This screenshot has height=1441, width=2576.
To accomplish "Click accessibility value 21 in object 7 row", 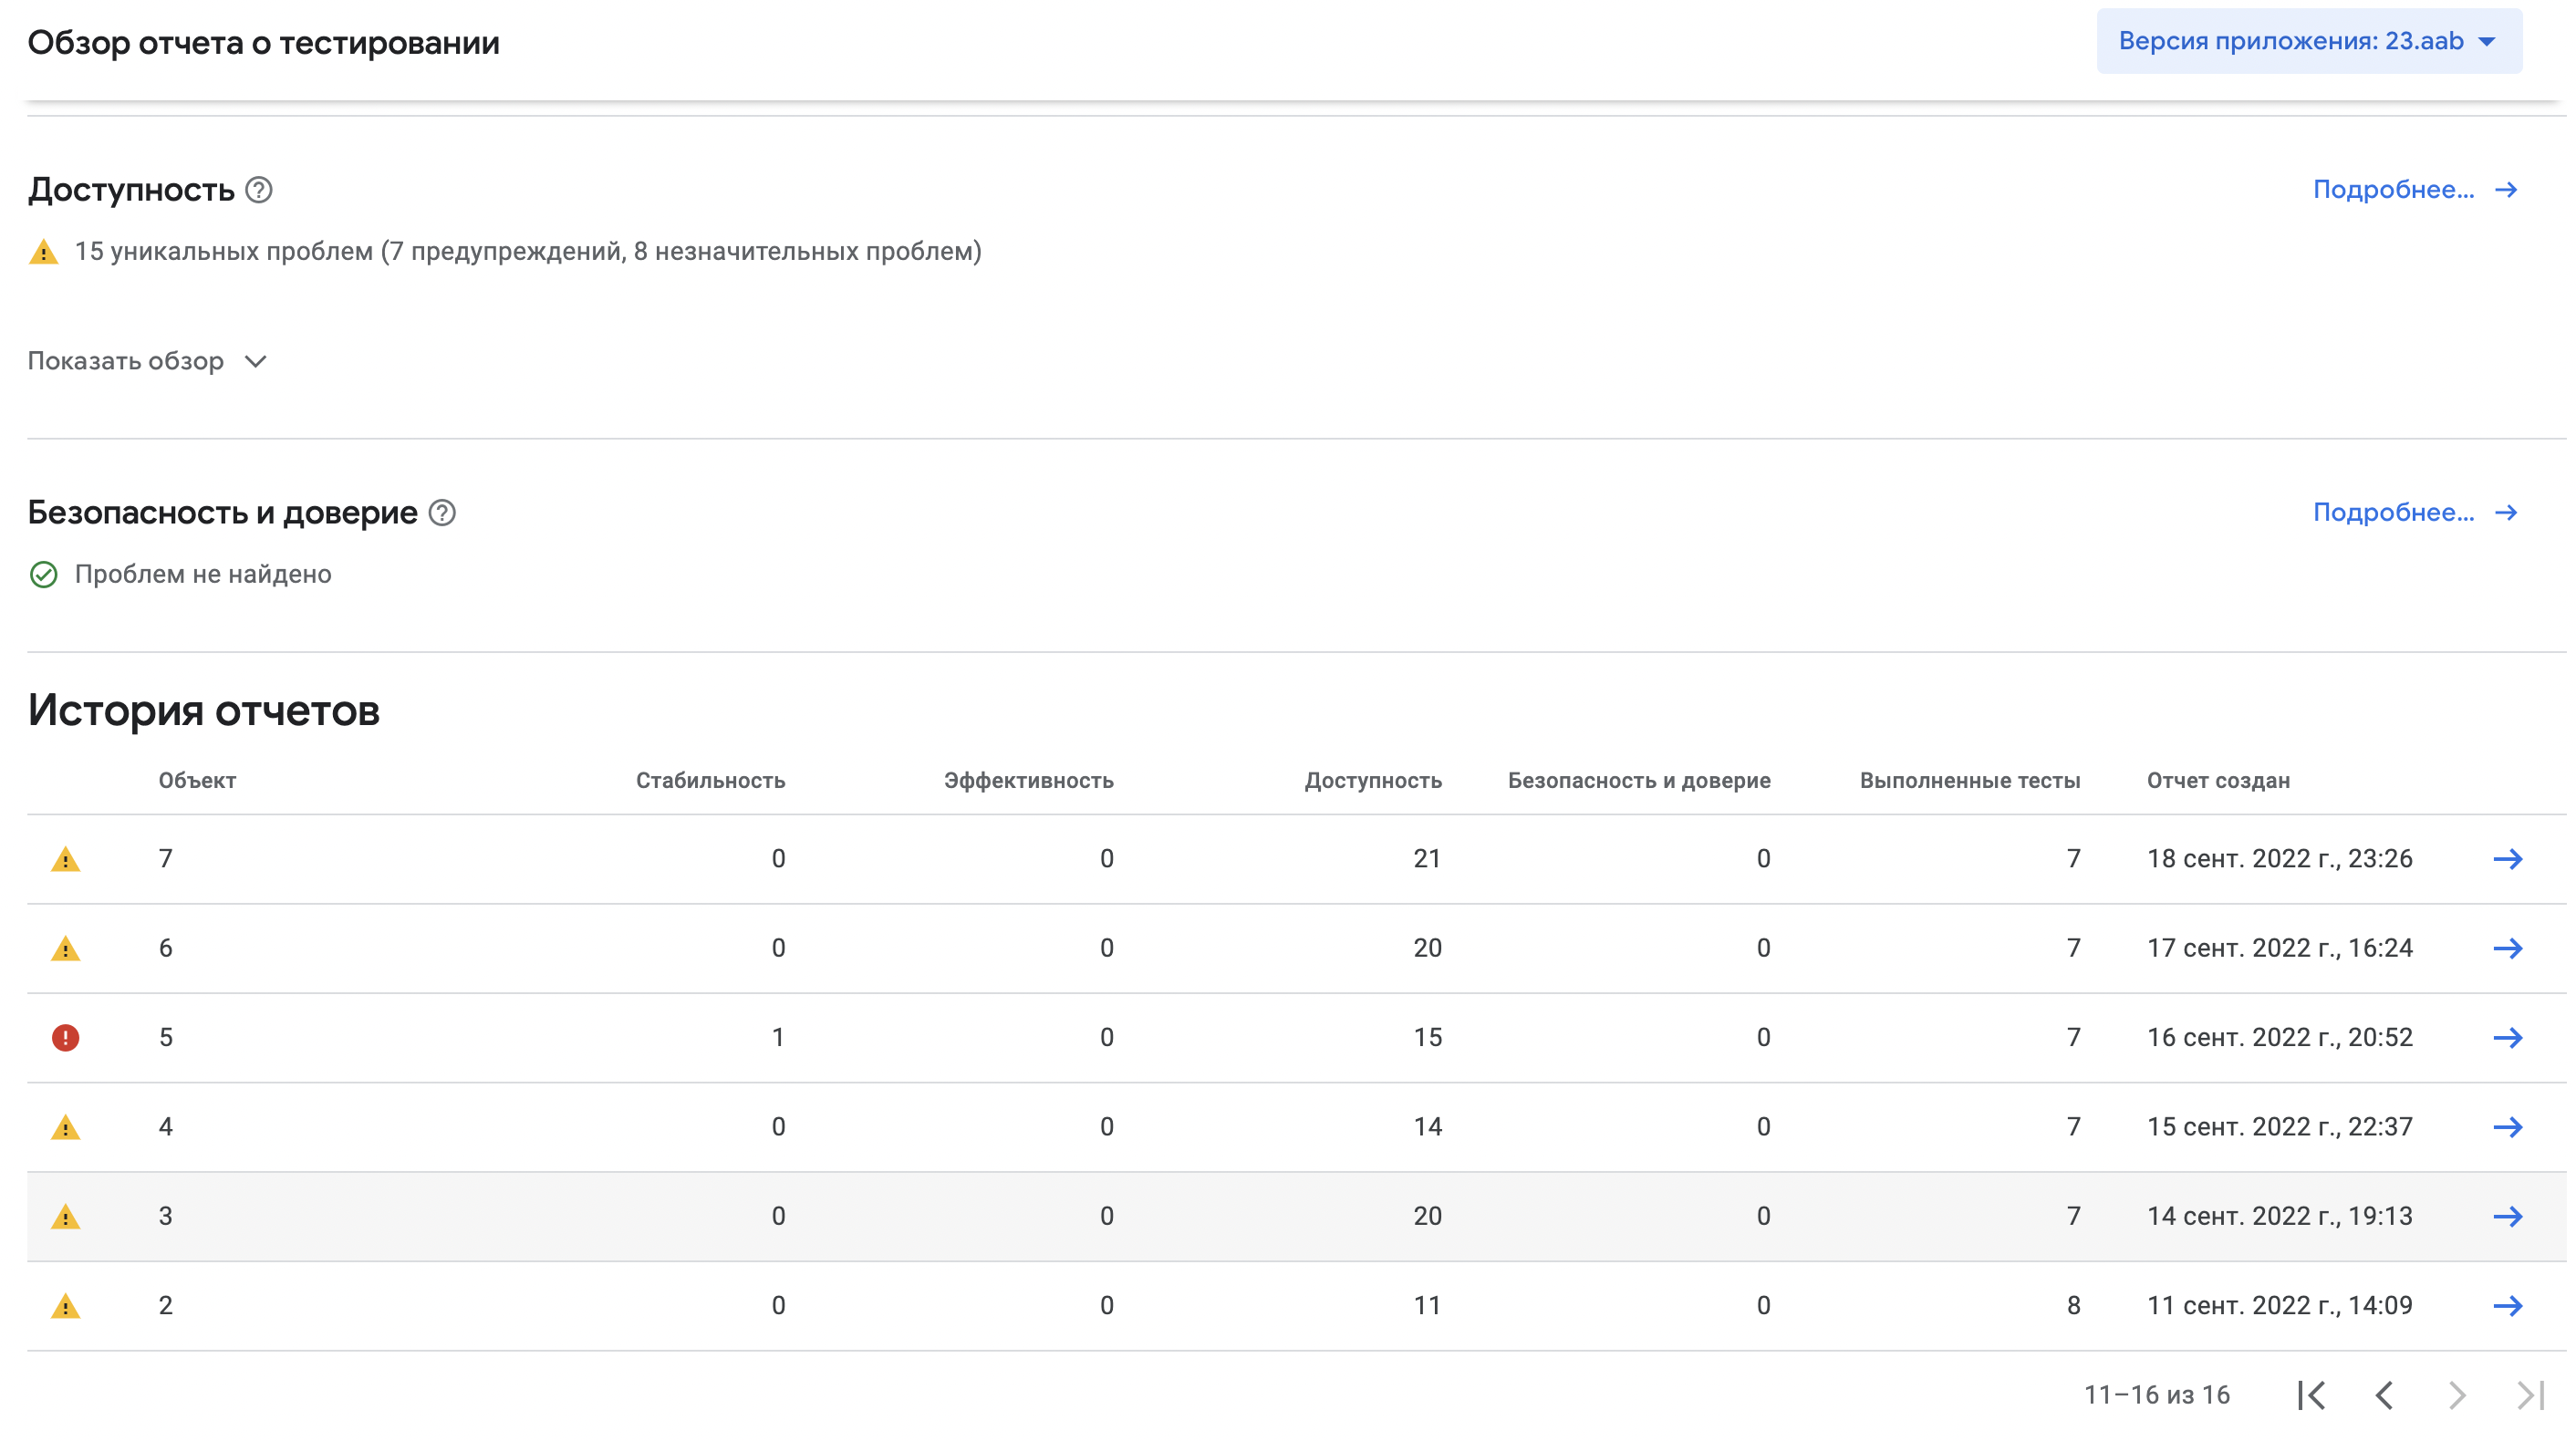I will (x=1427, y=859).
